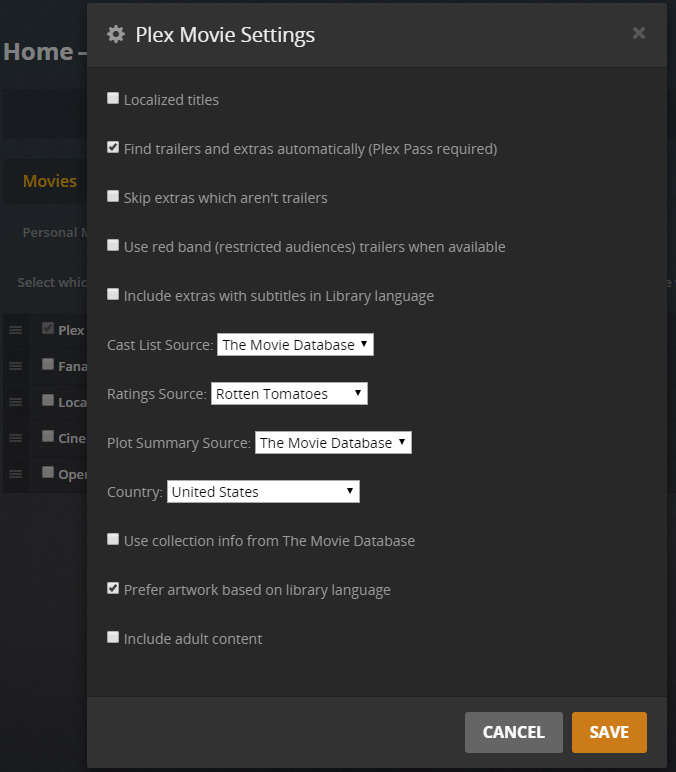
Task: Switch to the Movies tab
Action: click(x=50, y=181)
